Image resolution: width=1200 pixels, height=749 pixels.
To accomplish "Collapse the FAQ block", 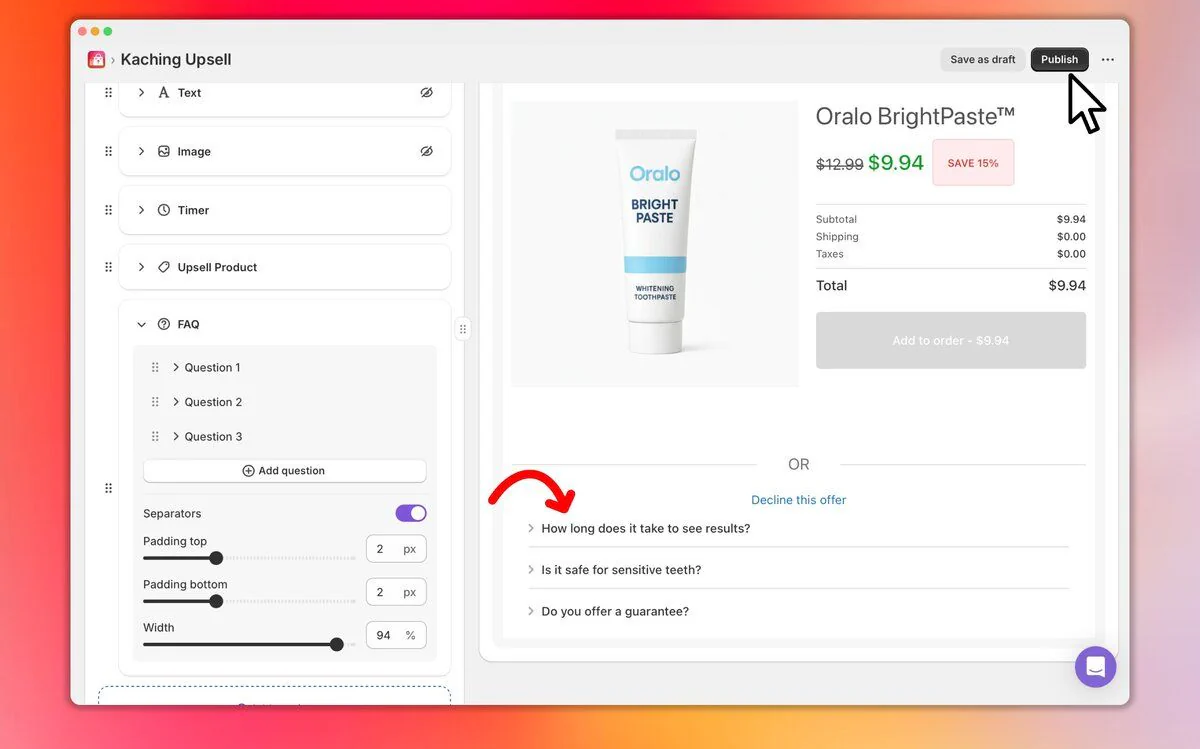I will [141, 324].
